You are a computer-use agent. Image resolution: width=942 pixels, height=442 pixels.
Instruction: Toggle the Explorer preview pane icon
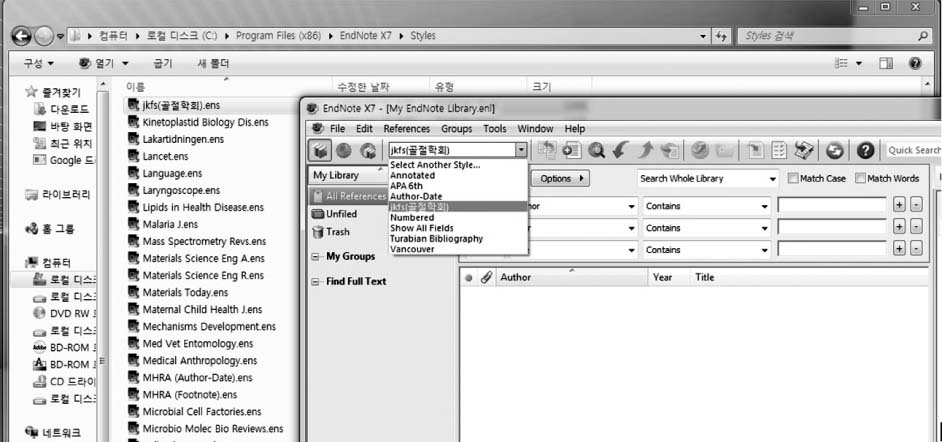(886, 63)
